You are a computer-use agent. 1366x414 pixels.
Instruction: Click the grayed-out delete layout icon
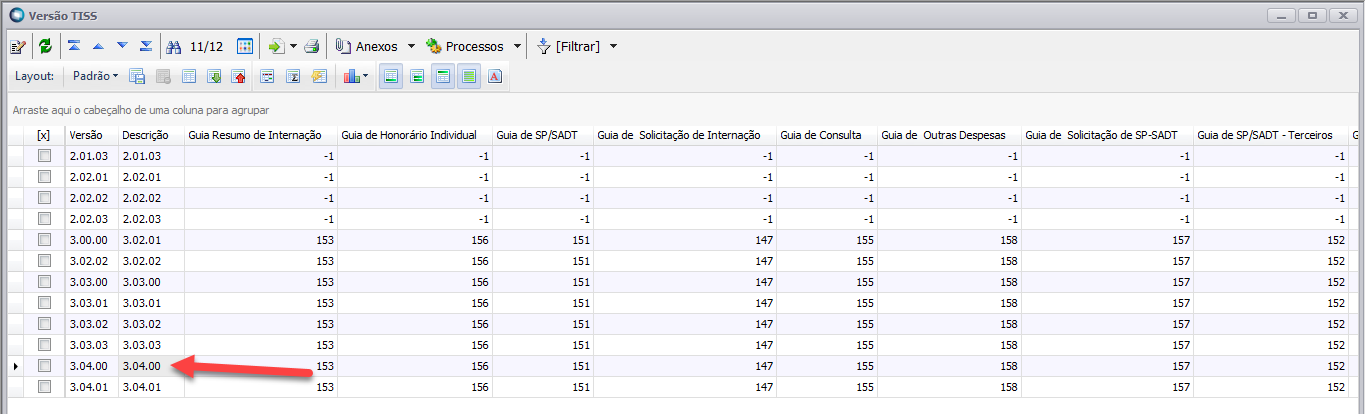pos(163,76)
